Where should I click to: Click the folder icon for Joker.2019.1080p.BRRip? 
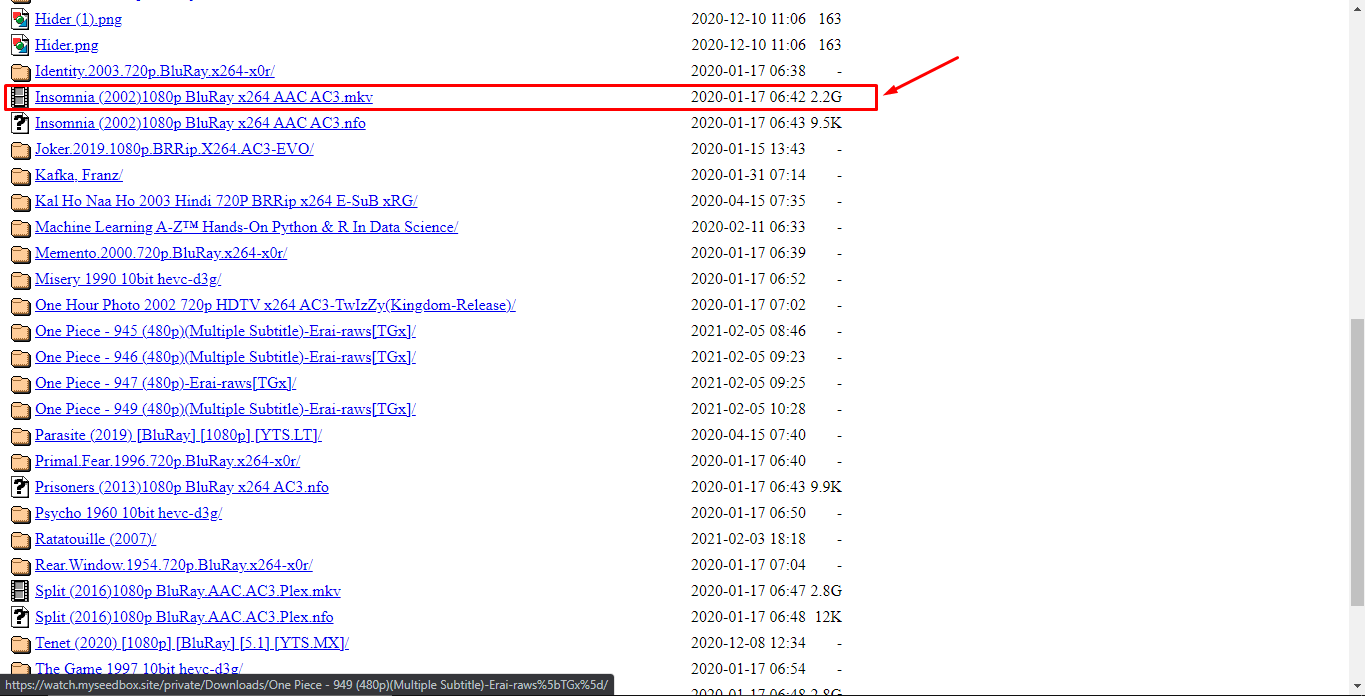point(20,149)
